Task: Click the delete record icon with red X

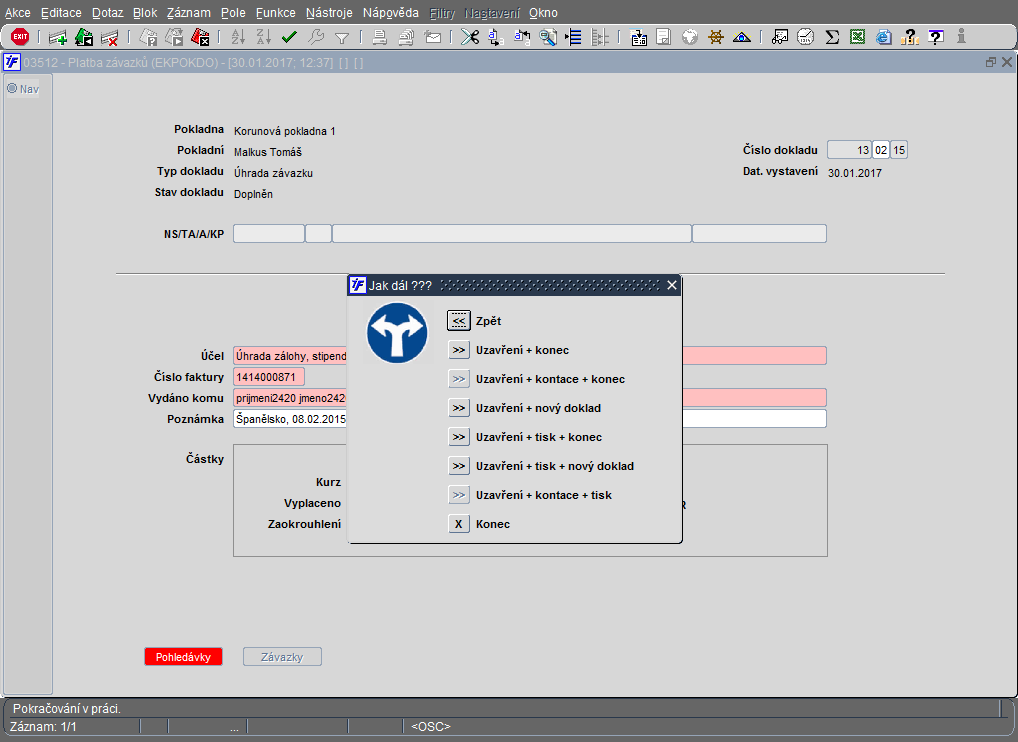Action: pos(110,37)
